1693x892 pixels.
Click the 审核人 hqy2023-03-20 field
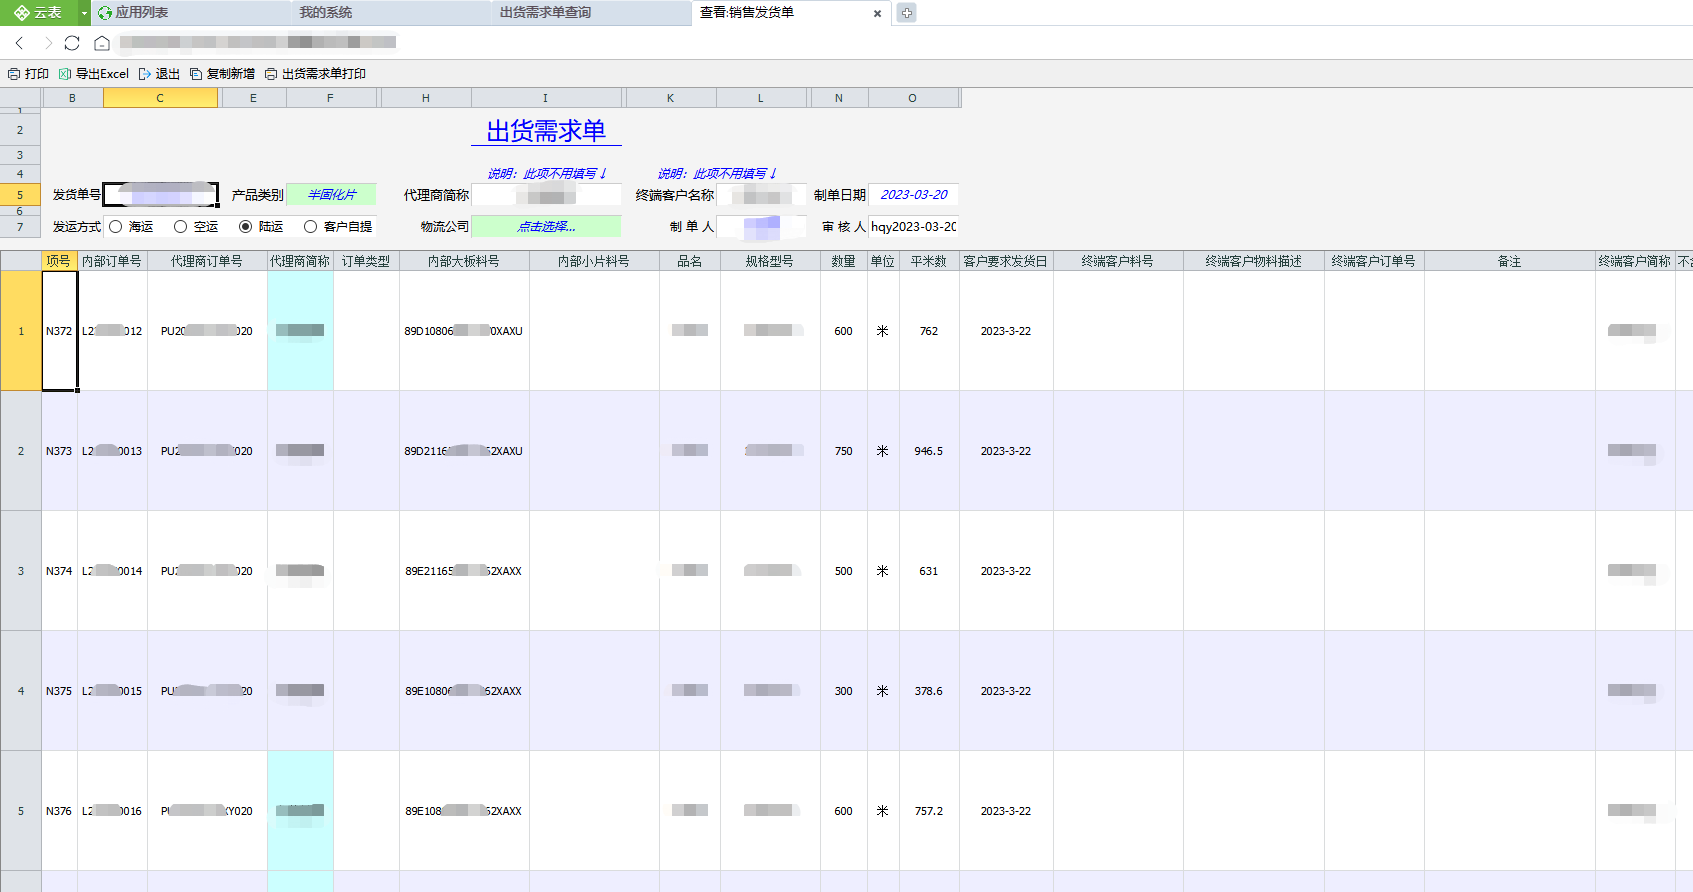pyautogui.click(x=914, y=227)
